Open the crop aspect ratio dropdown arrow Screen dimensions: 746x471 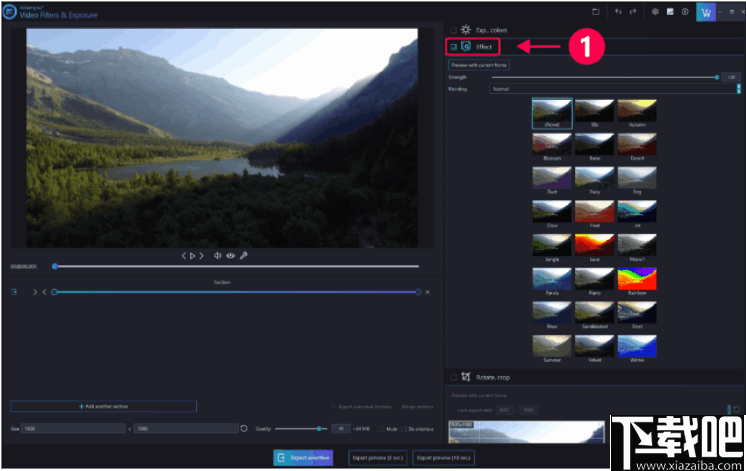click(x=729, y=409)
